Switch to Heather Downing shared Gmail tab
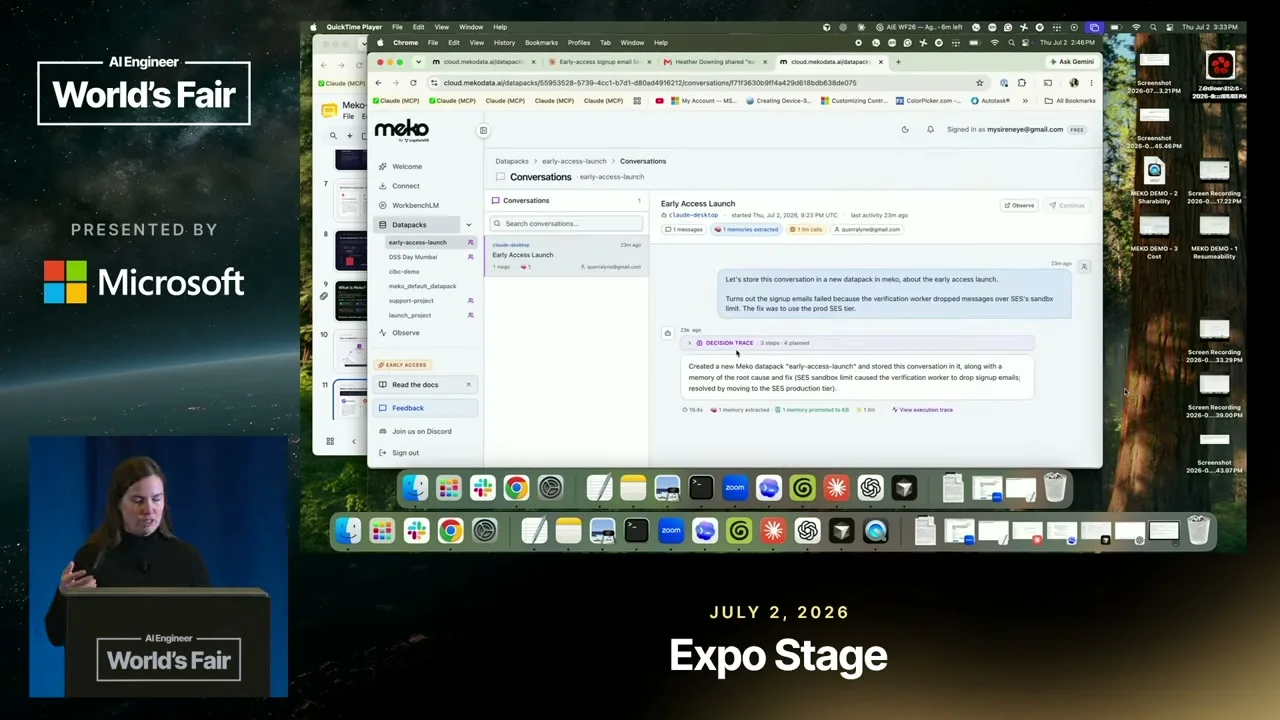The height and width of the screenshot is (720, 1280). 716,62
